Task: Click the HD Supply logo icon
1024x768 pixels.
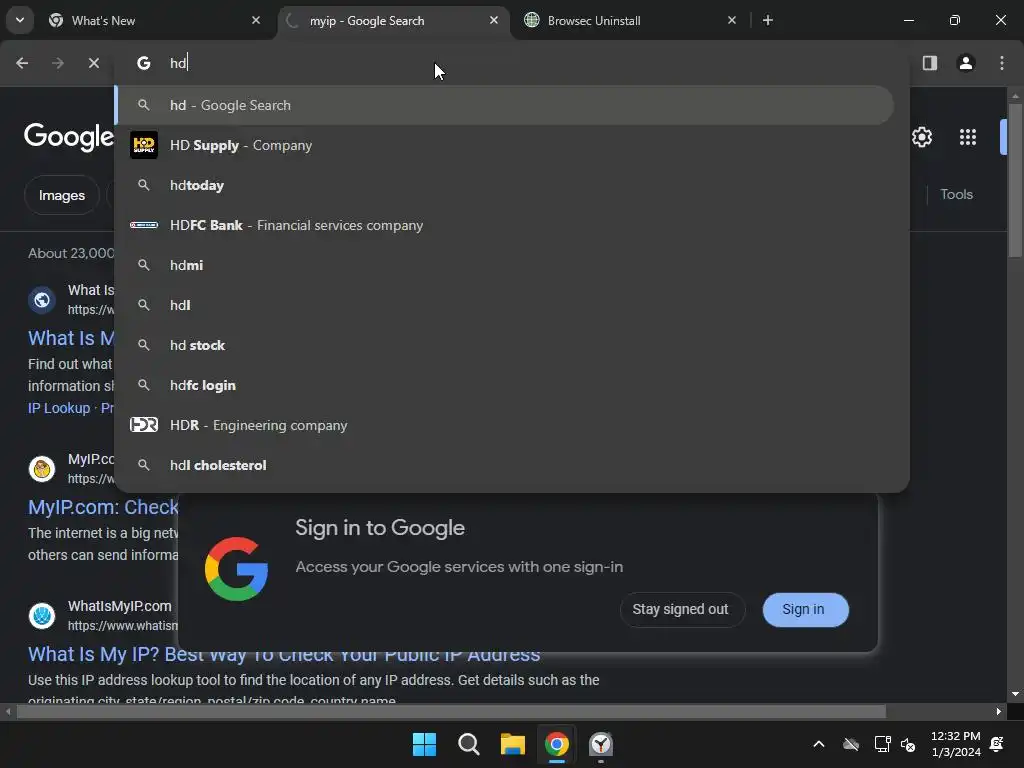Action: click(144, 145)
